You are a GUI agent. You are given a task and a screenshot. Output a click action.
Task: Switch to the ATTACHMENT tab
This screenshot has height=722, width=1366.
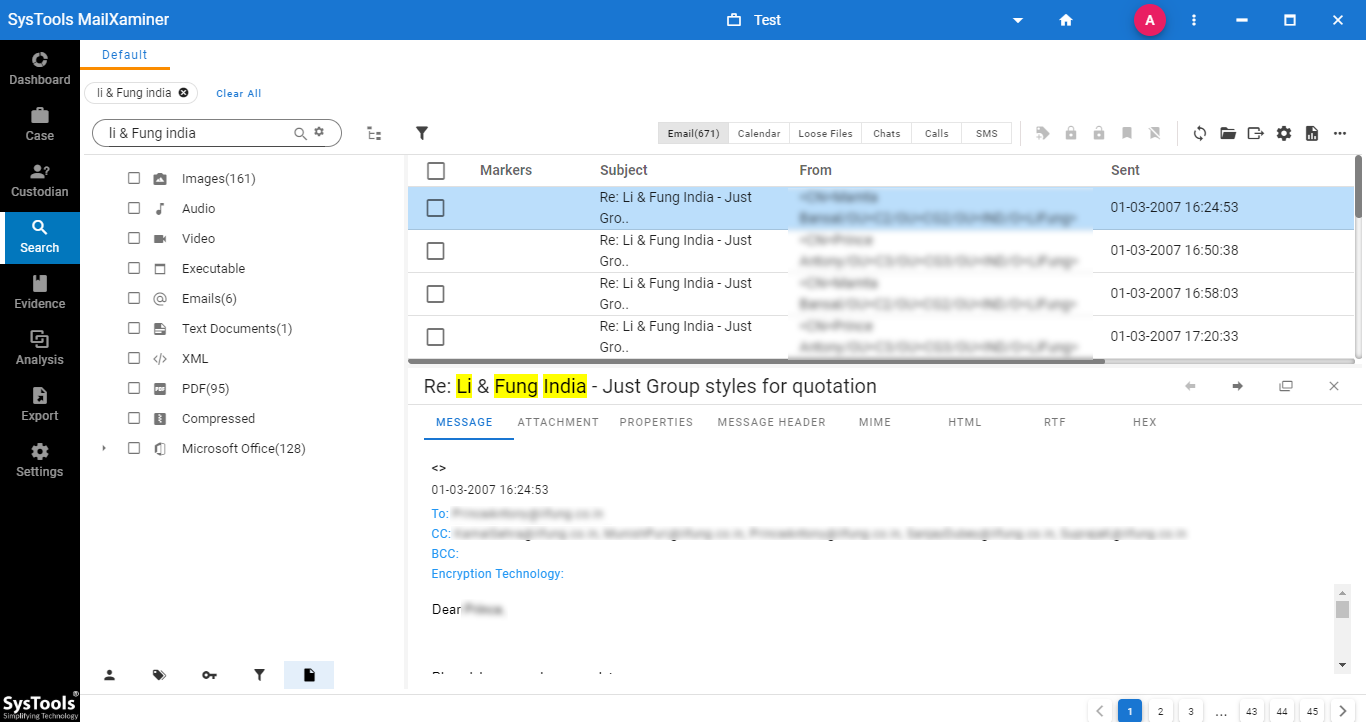[558, 422]
